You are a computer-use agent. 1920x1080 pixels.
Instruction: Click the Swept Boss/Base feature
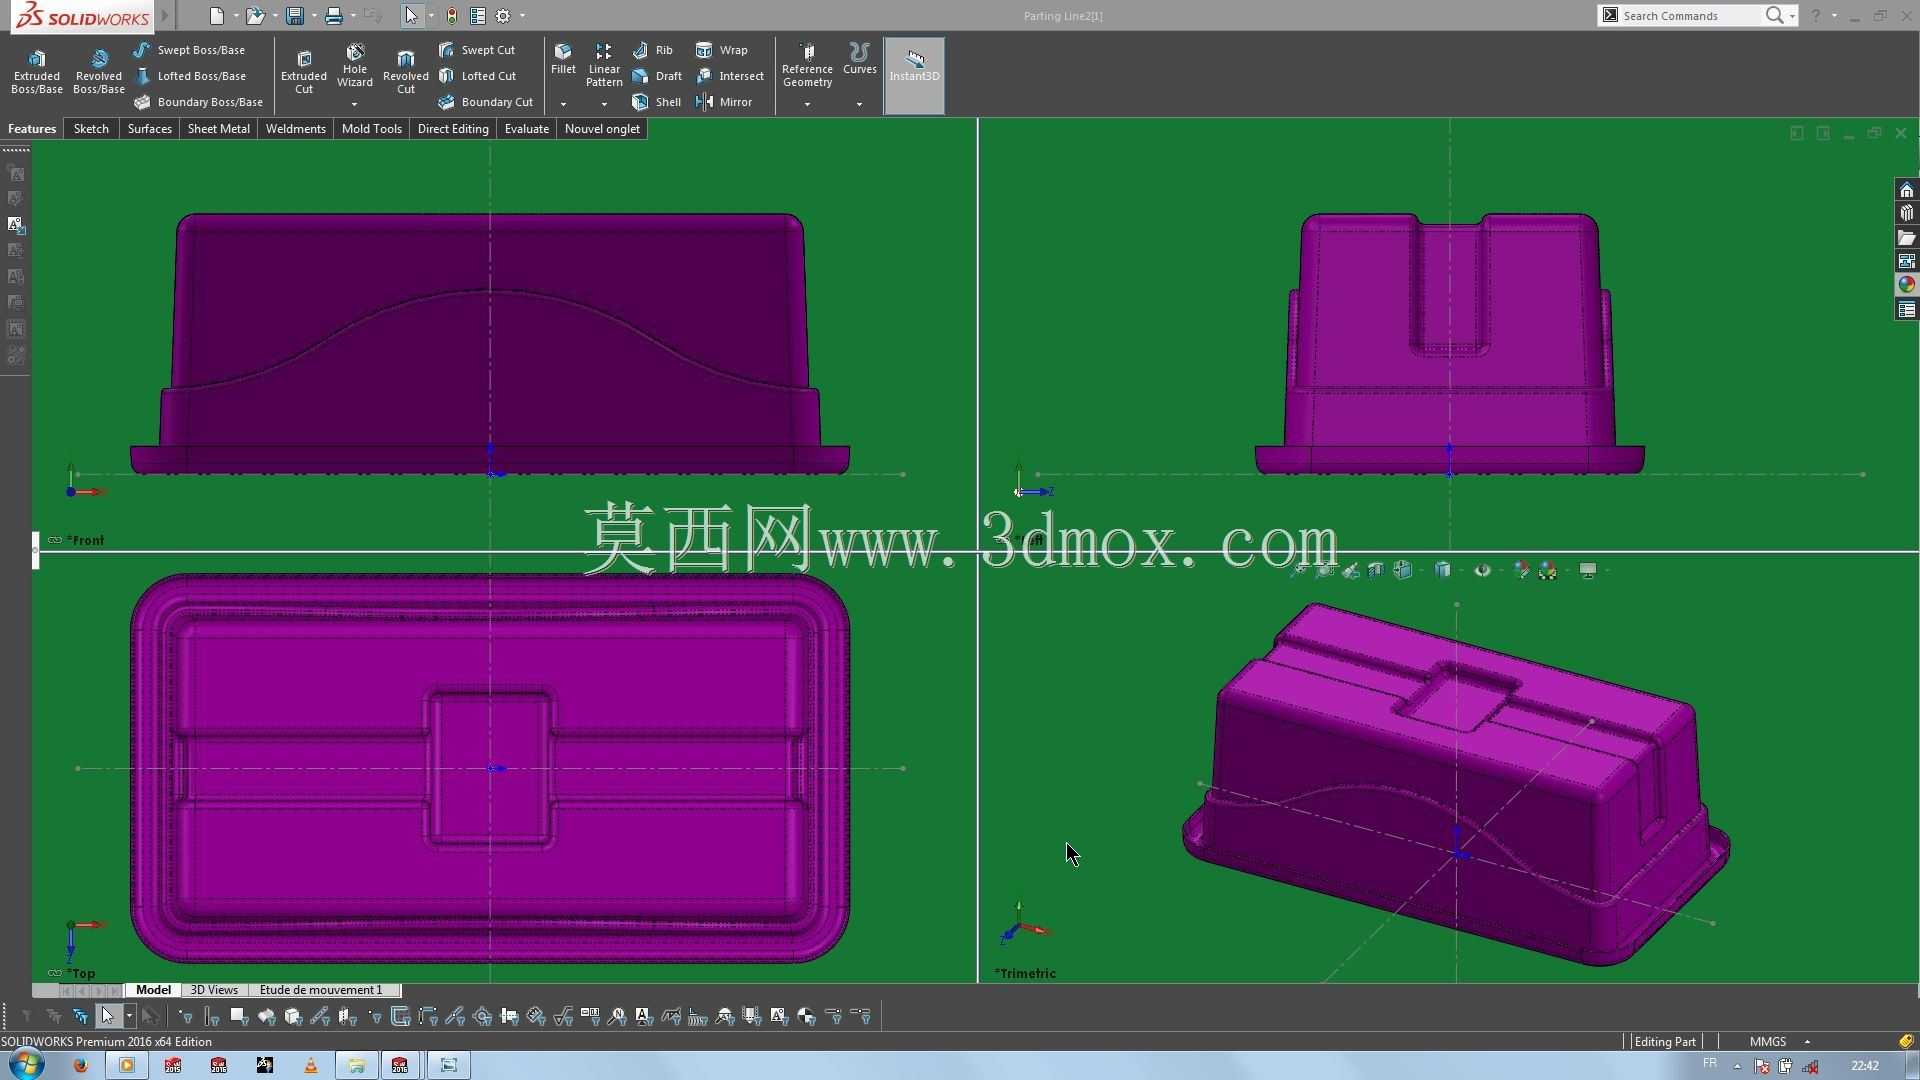click(x=189, y=50)
